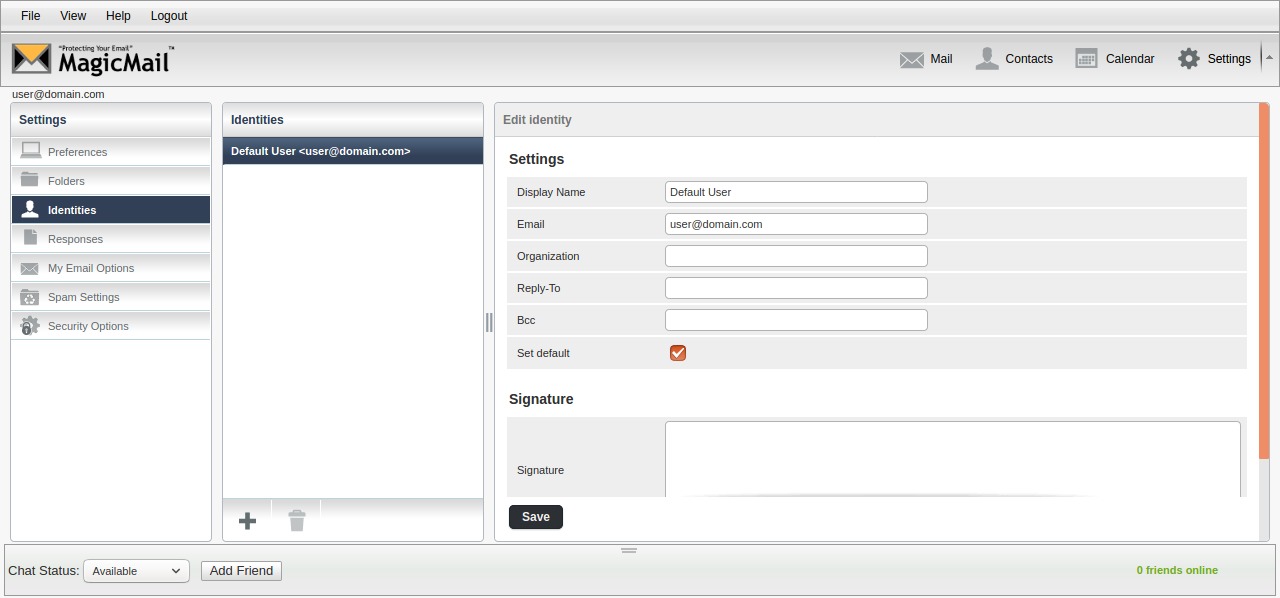Viewport: 1280px width, 598px height.
Task: Click the orange vertical scrollbar in Edit identity
Action: [1264, 280]
